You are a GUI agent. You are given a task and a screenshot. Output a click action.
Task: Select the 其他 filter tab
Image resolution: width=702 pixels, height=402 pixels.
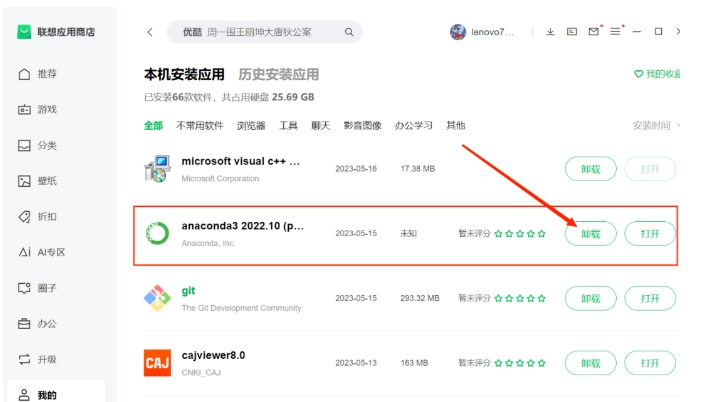click(456, 126)
